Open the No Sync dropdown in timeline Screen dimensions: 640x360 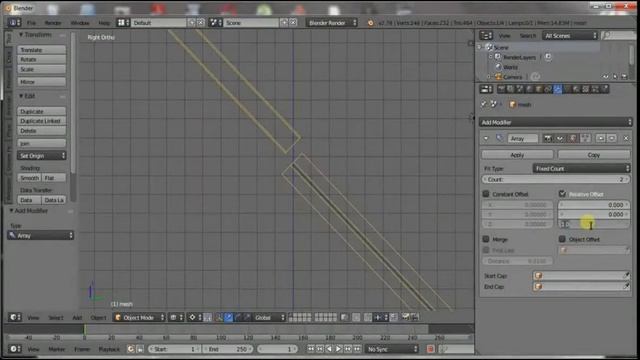[x=392, y=349]
